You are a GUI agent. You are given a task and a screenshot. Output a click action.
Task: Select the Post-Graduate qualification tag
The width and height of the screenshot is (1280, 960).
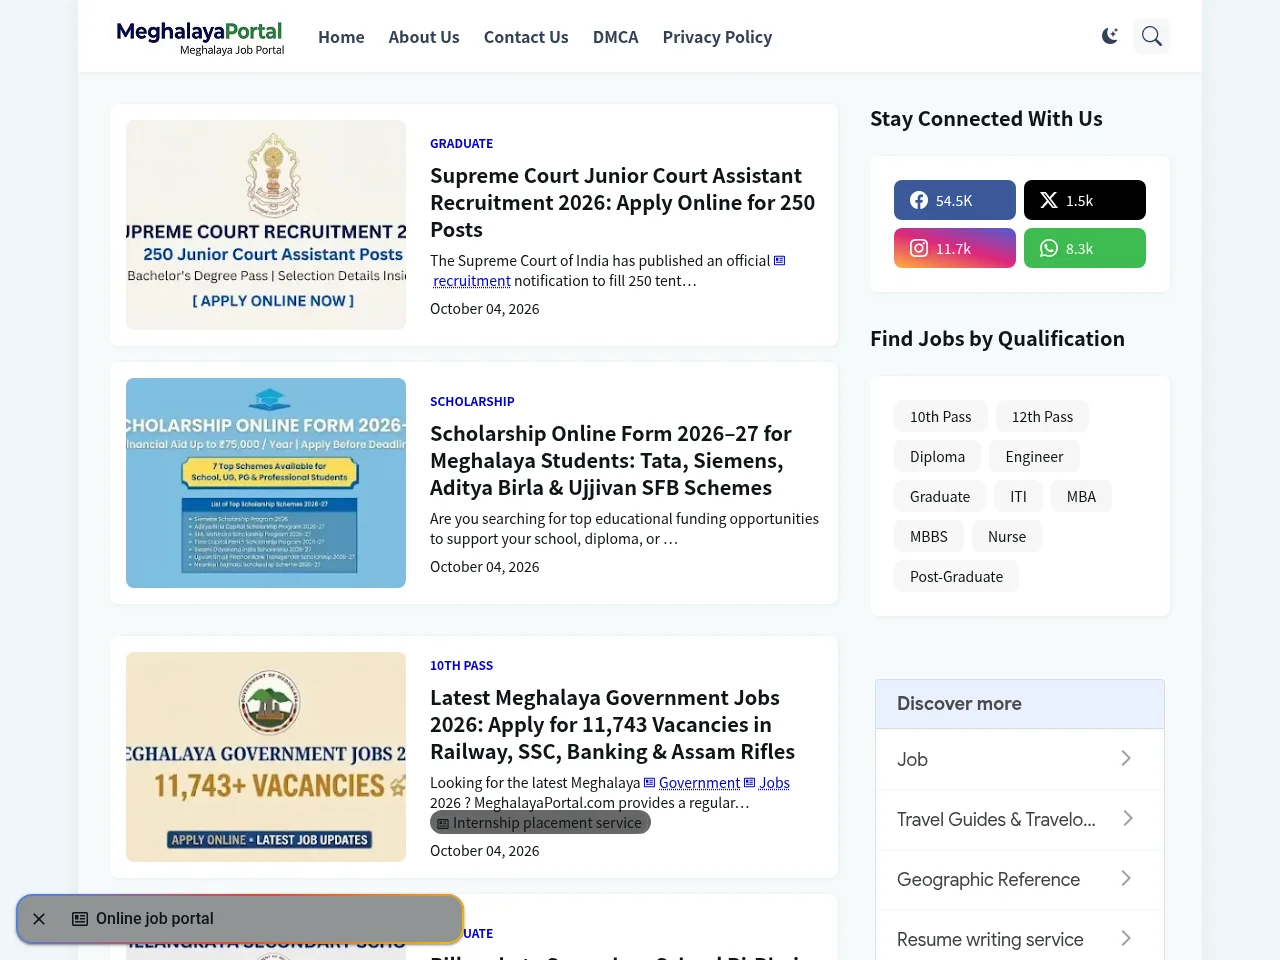coord(956,577)
